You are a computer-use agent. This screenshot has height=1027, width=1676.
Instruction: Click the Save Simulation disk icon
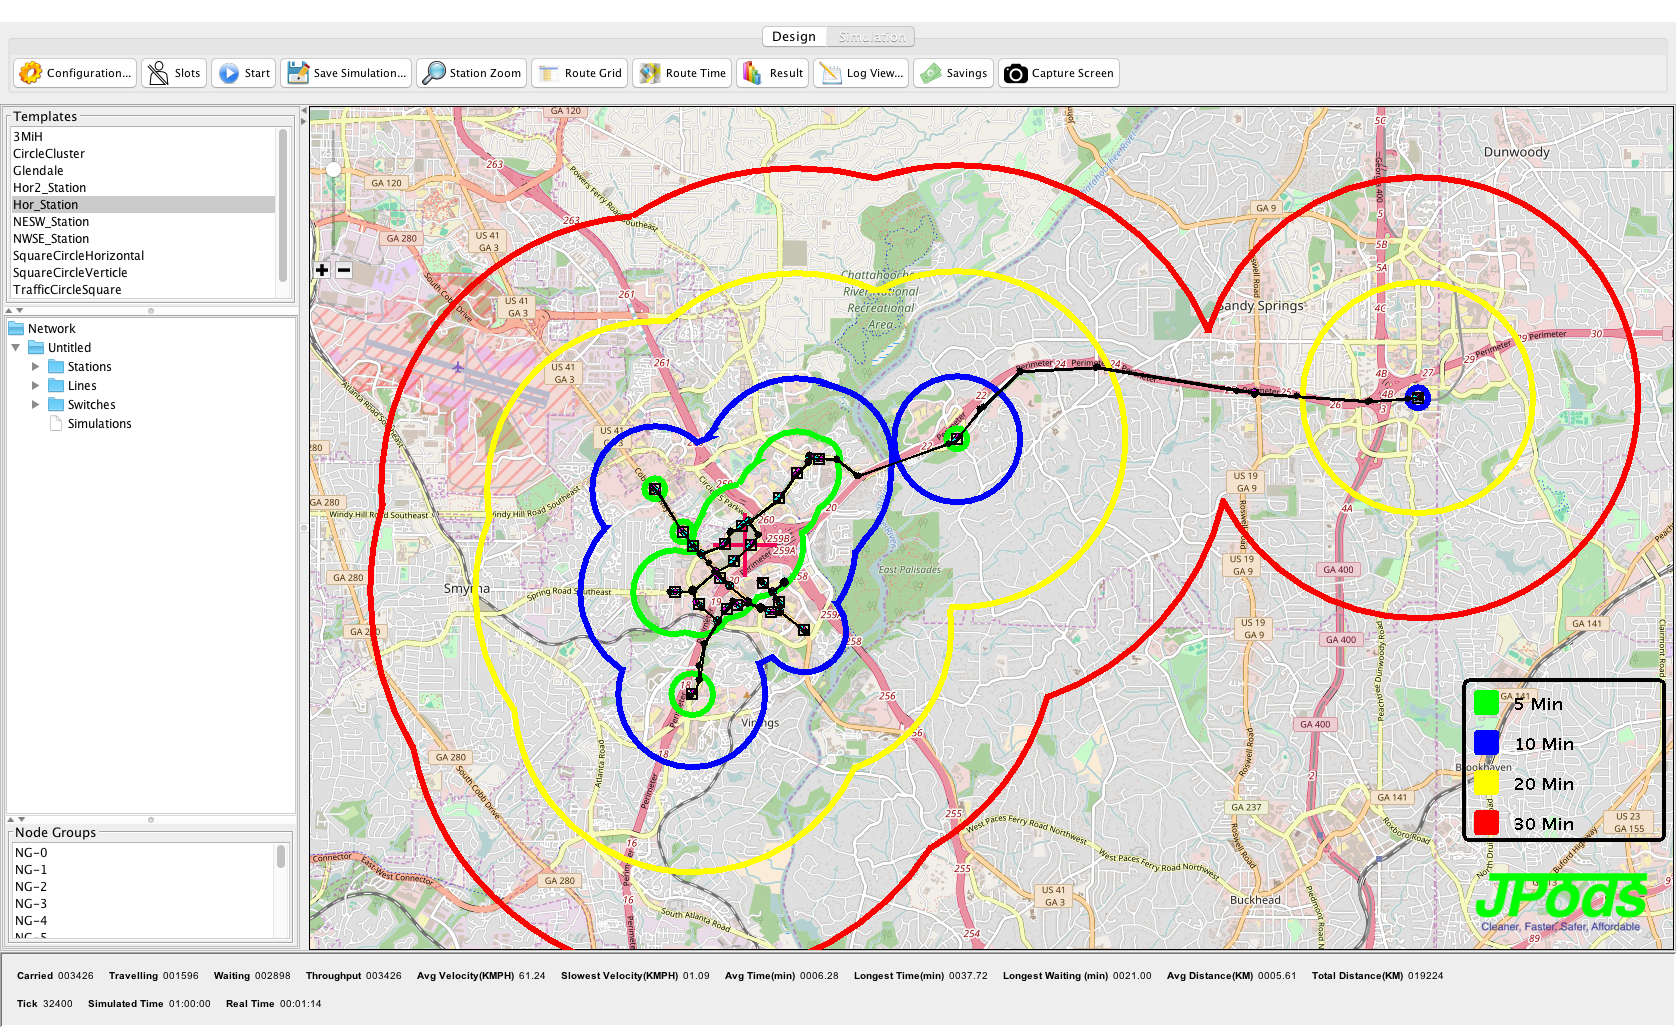point(297,73)
